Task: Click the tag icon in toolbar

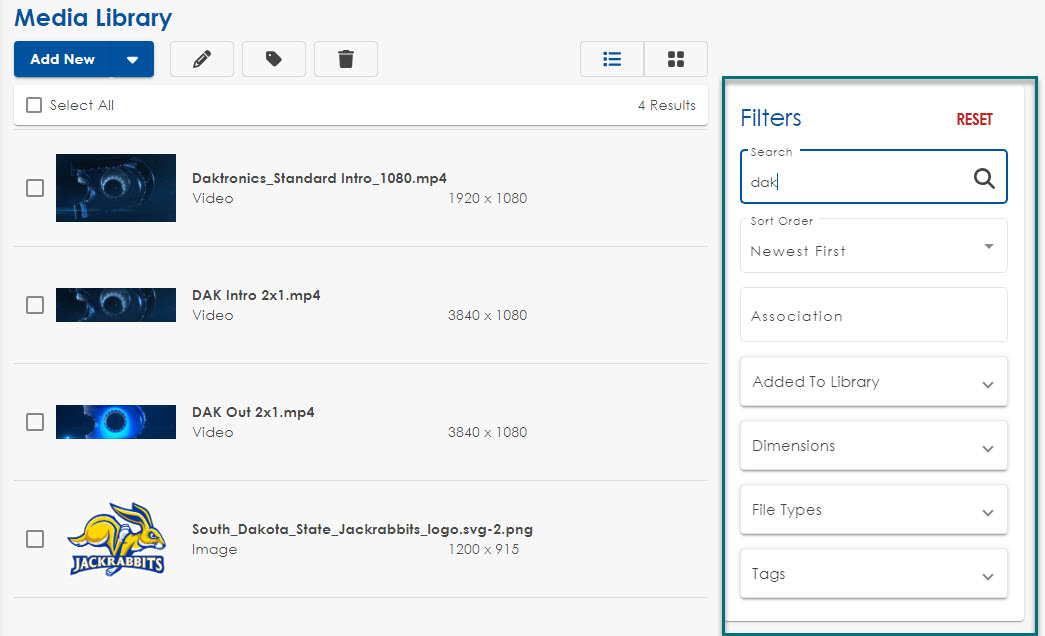Action: [x=273, y=59]
